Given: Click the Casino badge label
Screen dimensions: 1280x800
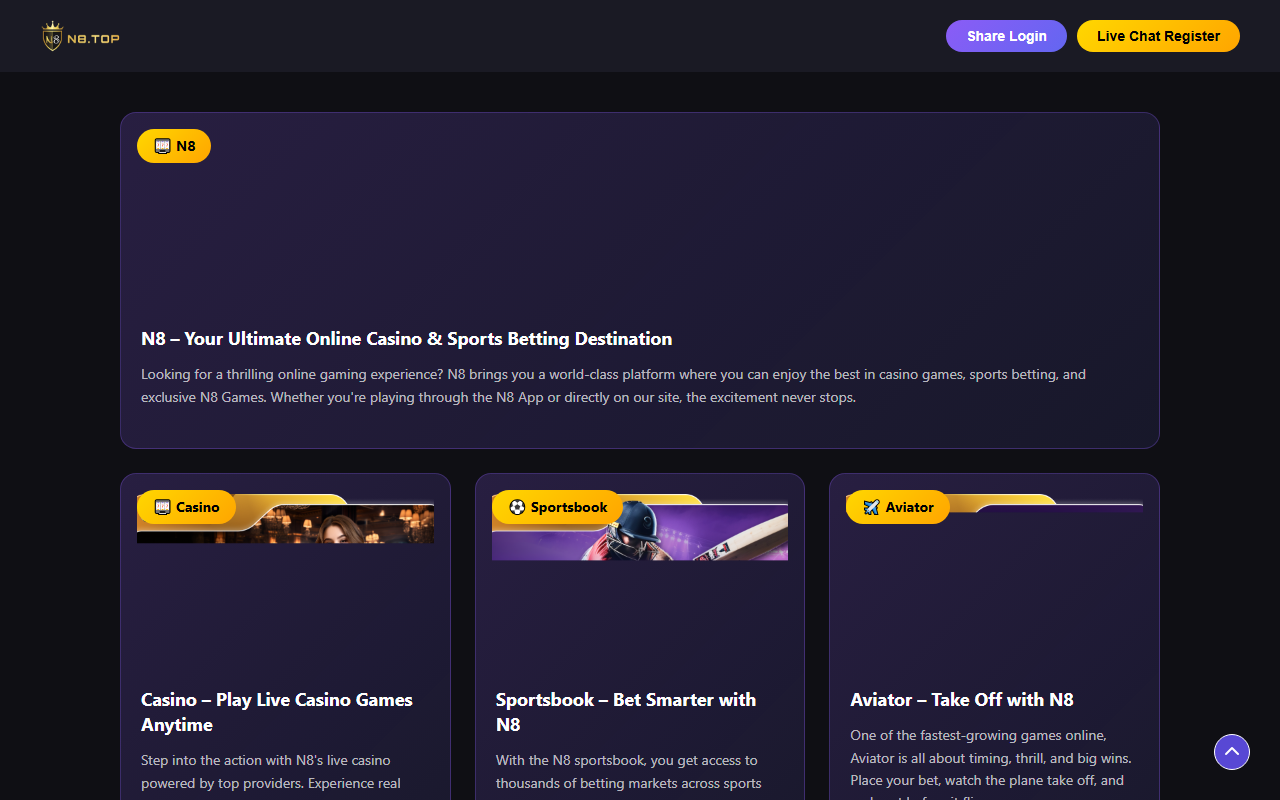Looking at the screenshot, I should (x=186, y=507).
